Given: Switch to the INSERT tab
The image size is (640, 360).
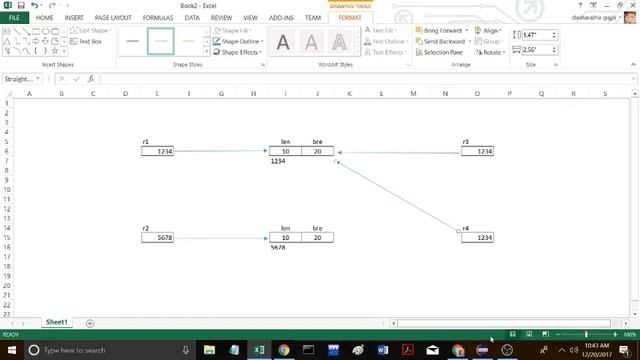Looking at the screenshot, I should tap(74, 18).
